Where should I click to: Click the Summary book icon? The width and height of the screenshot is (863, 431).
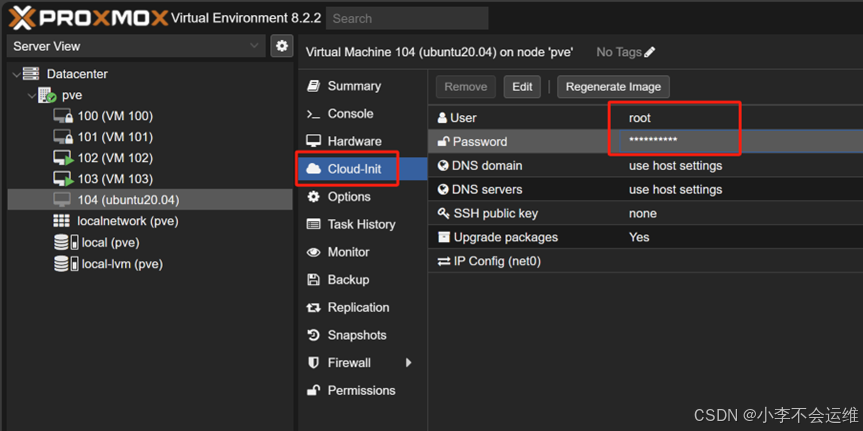coord(313,86)
